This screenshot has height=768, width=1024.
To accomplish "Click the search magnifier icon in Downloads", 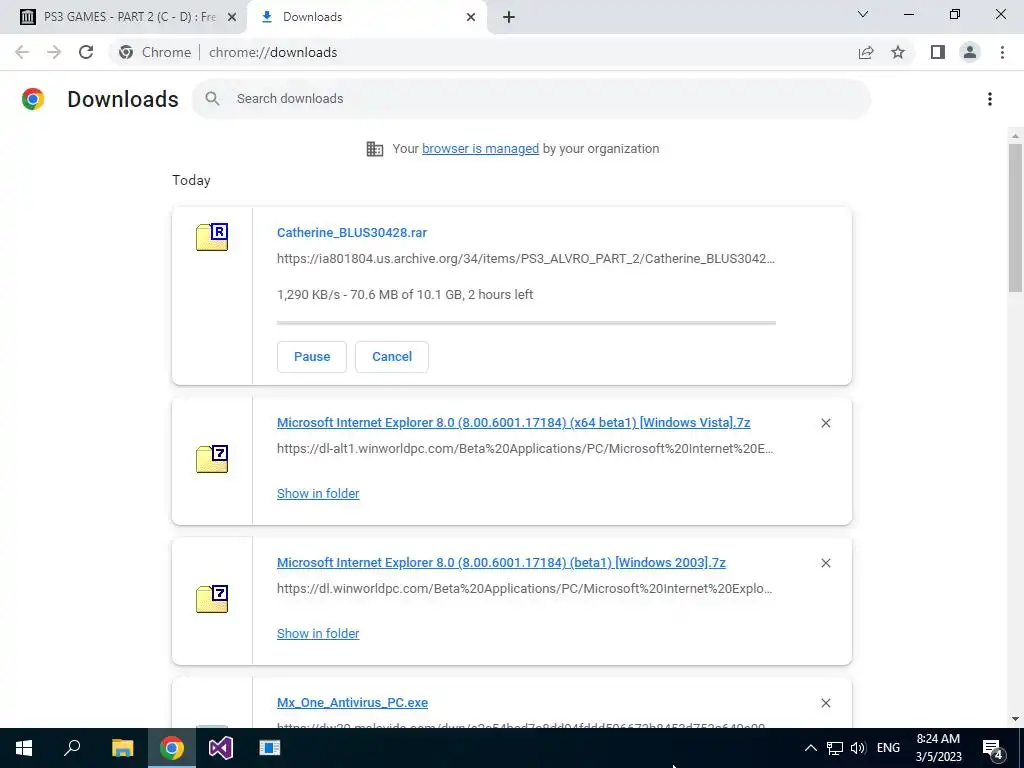I will [212, 99].
